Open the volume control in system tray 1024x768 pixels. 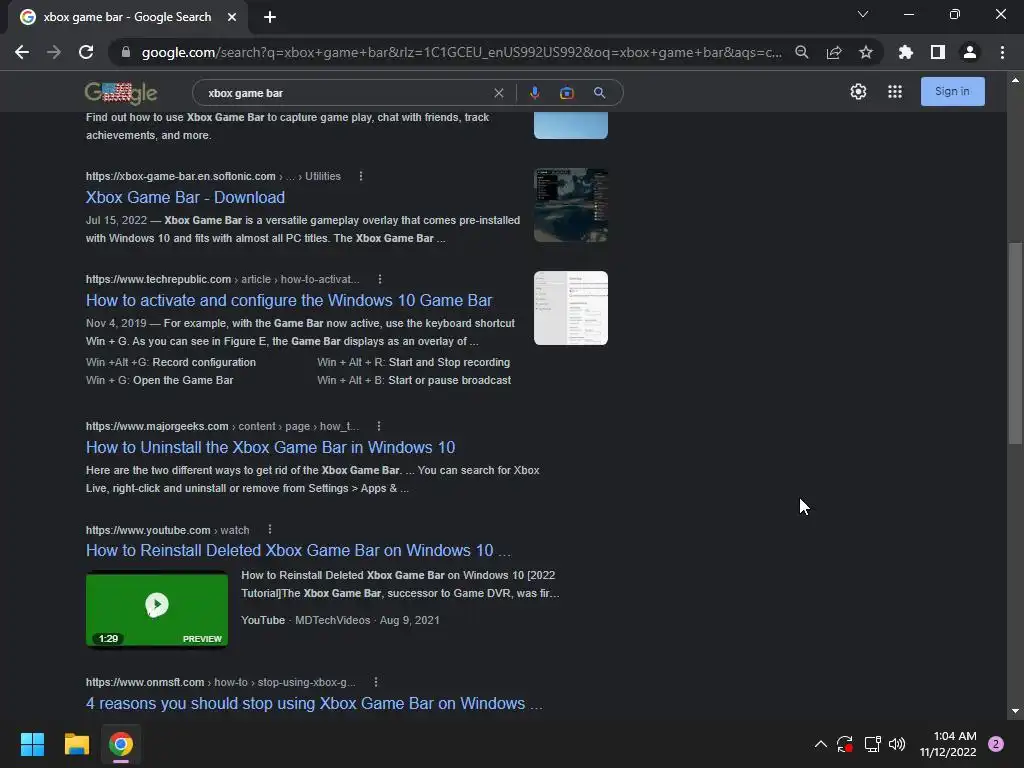coord(897,744)
